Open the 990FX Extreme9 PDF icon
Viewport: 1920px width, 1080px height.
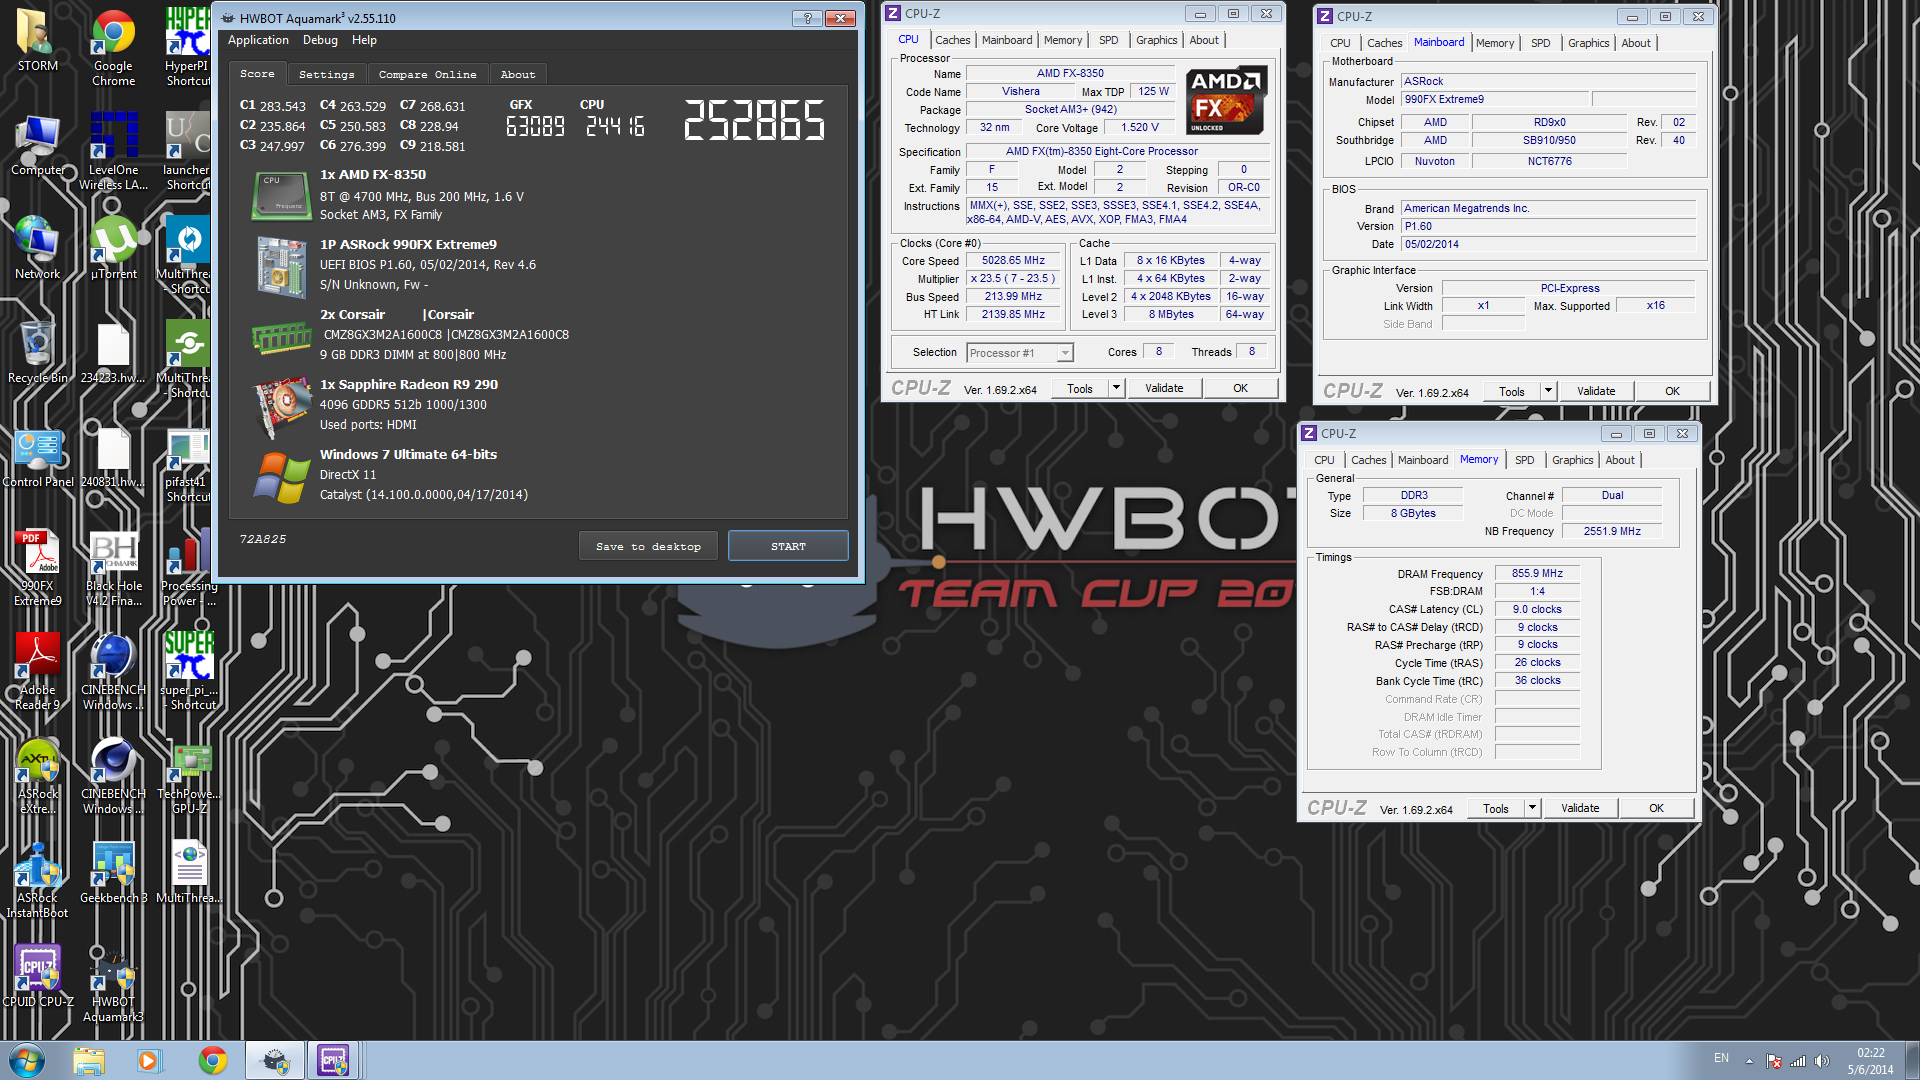click(x=37, y=567)
